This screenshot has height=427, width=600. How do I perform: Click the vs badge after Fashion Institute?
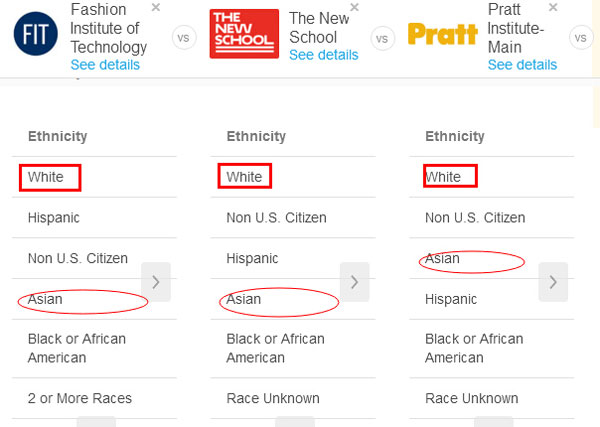(x=184, y=38)
